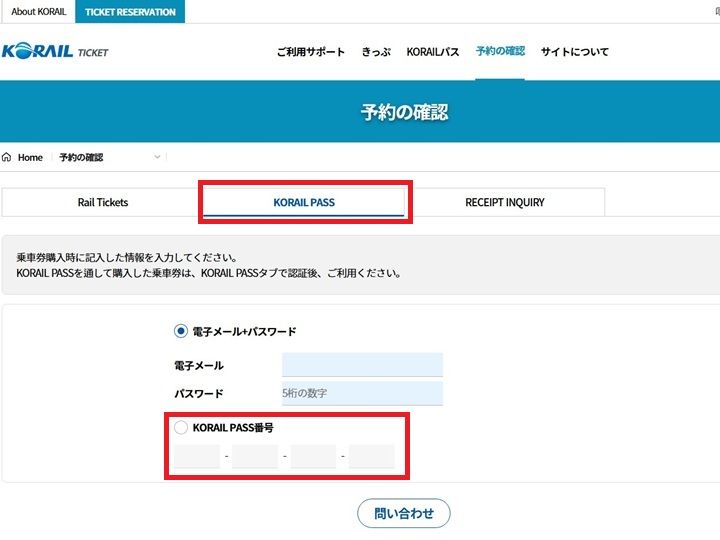Click the KORAIL TICKET logo
This screenshot has height=540, width=720.
55,51
